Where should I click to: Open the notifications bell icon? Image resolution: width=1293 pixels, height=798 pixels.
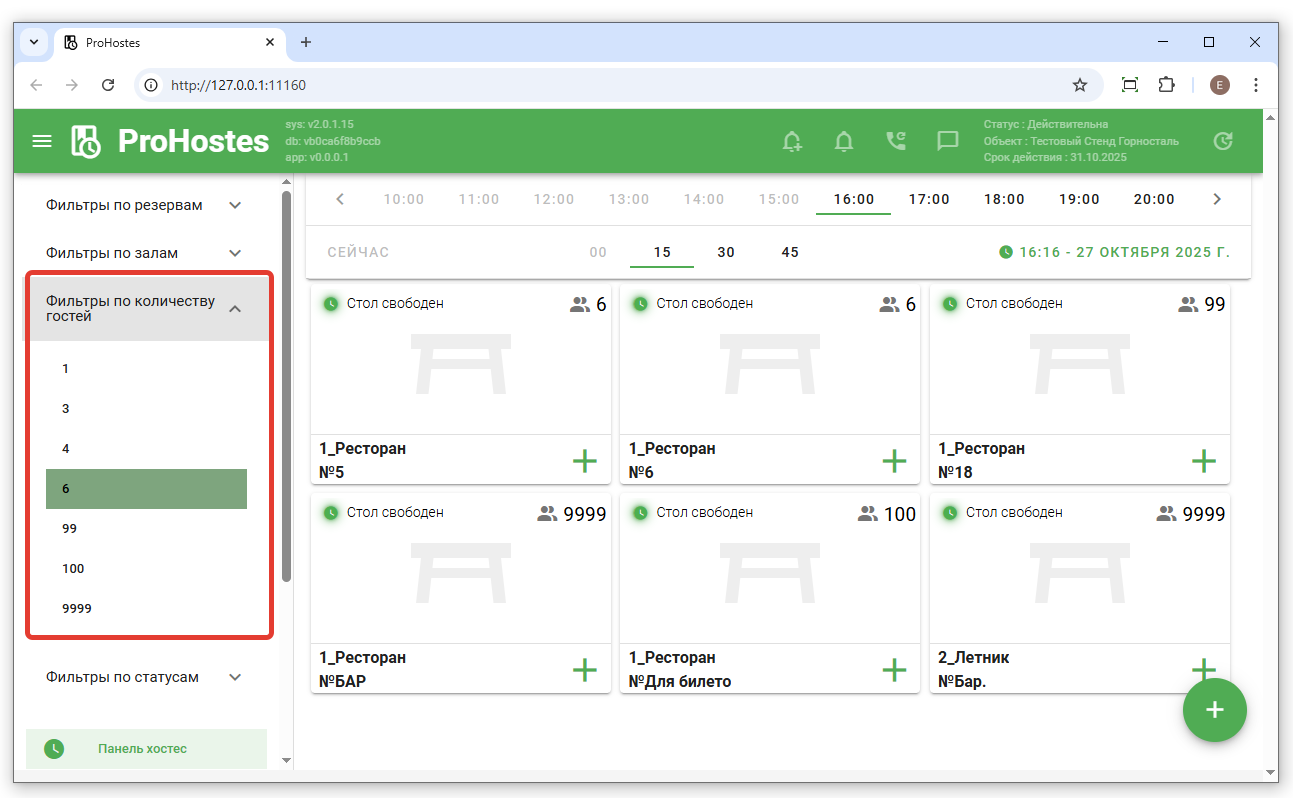point(844,141)
